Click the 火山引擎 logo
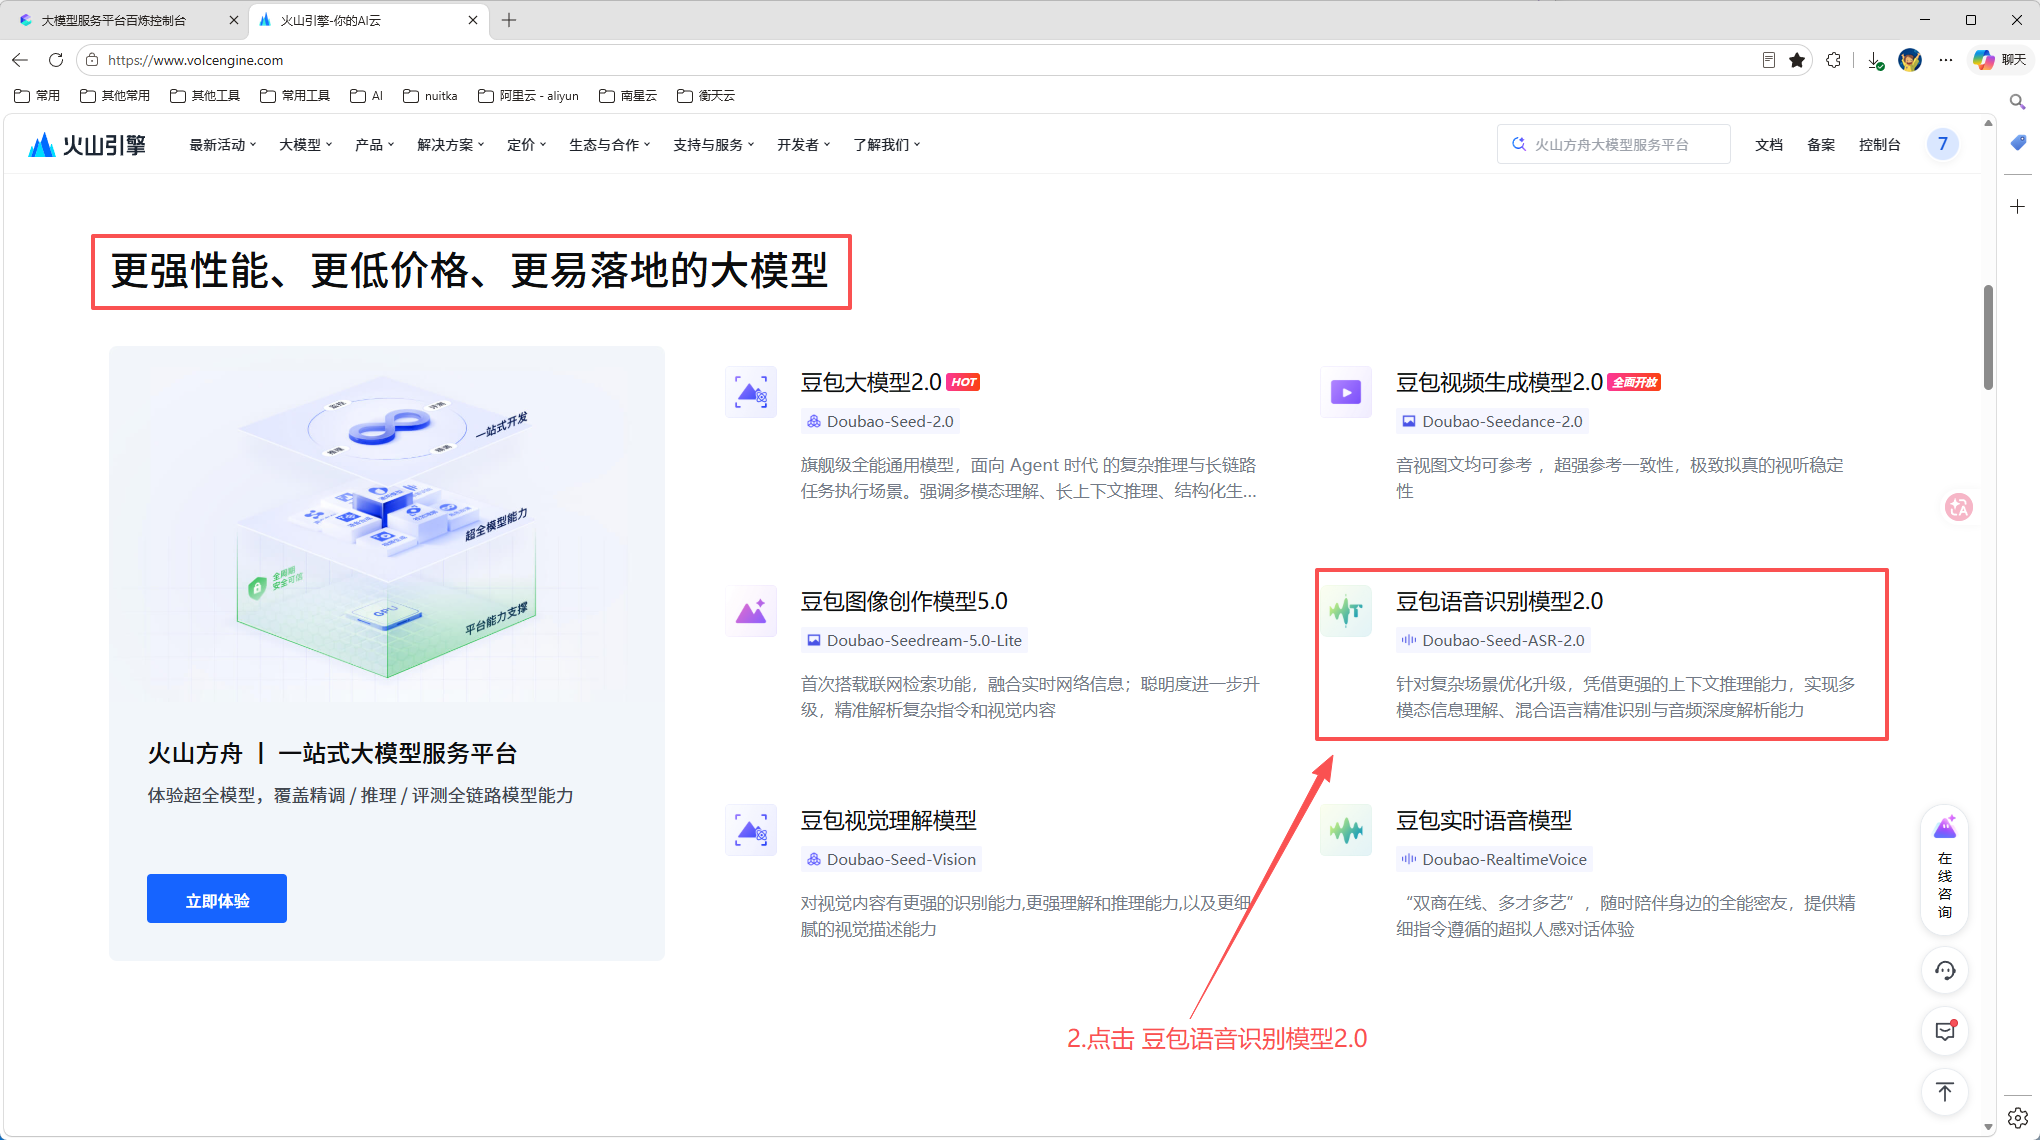This screenshot has width=2040, height=1140. click(x=87, y=145)
